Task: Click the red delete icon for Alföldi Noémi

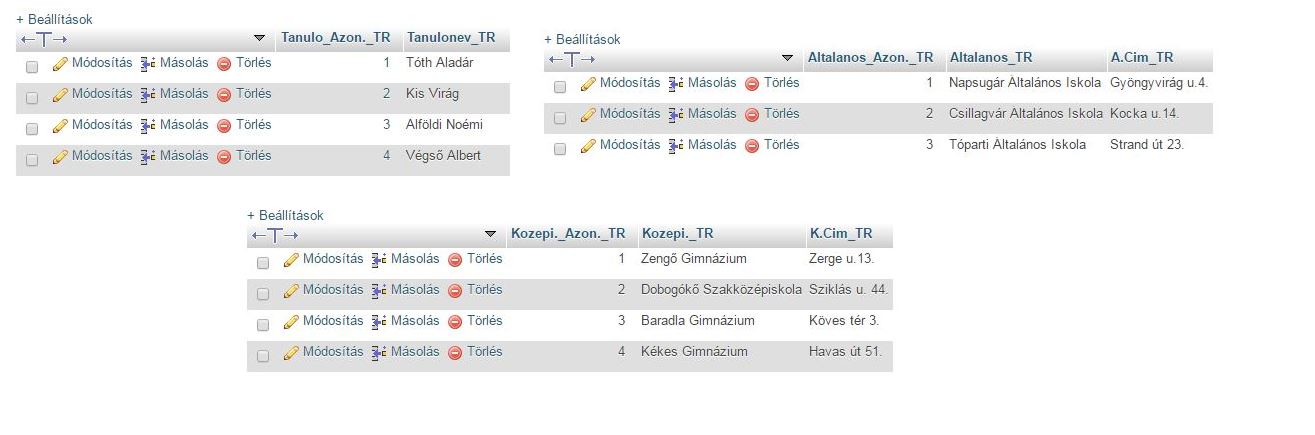Action: [224, 126]
